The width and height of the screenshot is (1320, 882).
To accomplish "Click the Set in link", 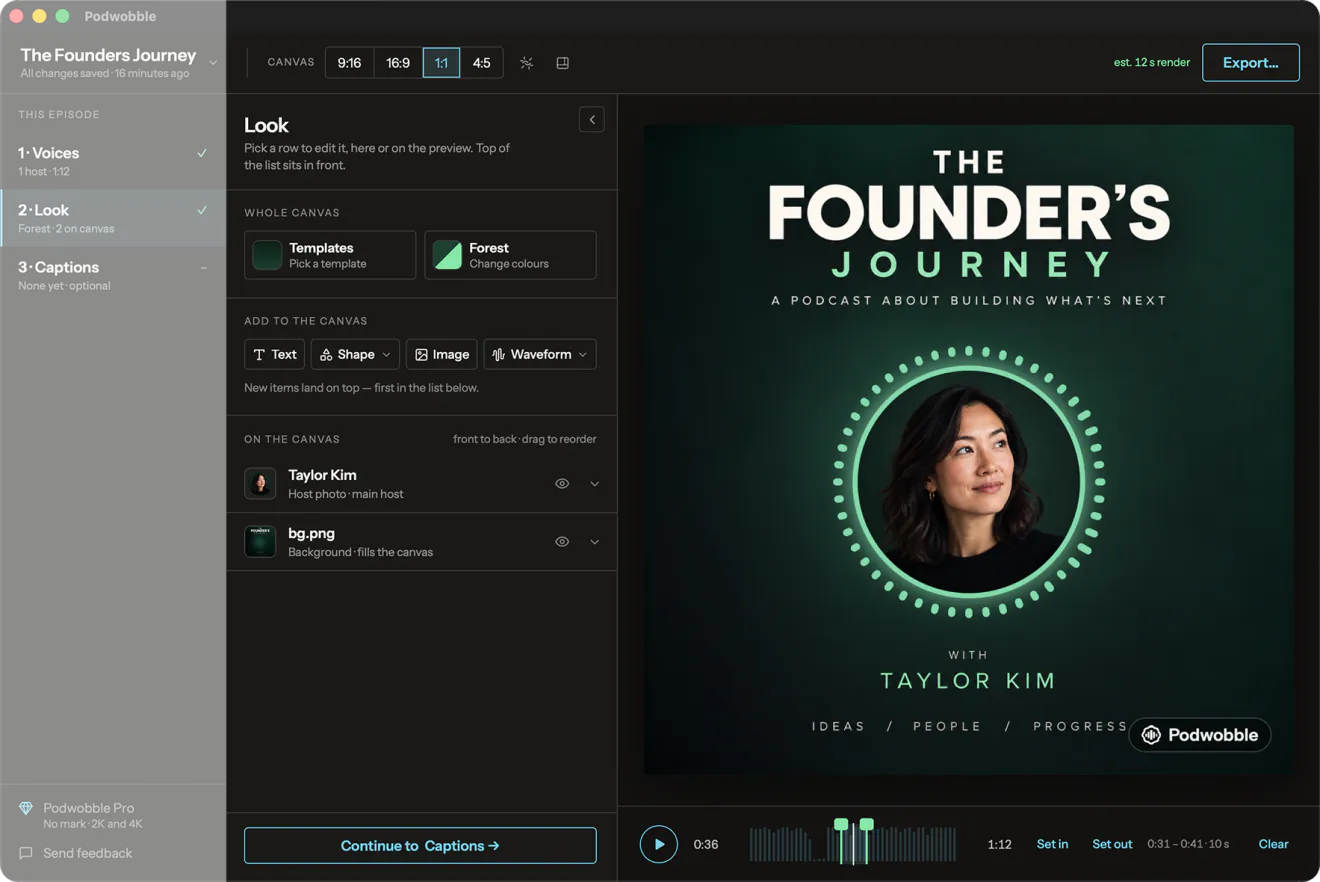I will [1052, 844].
